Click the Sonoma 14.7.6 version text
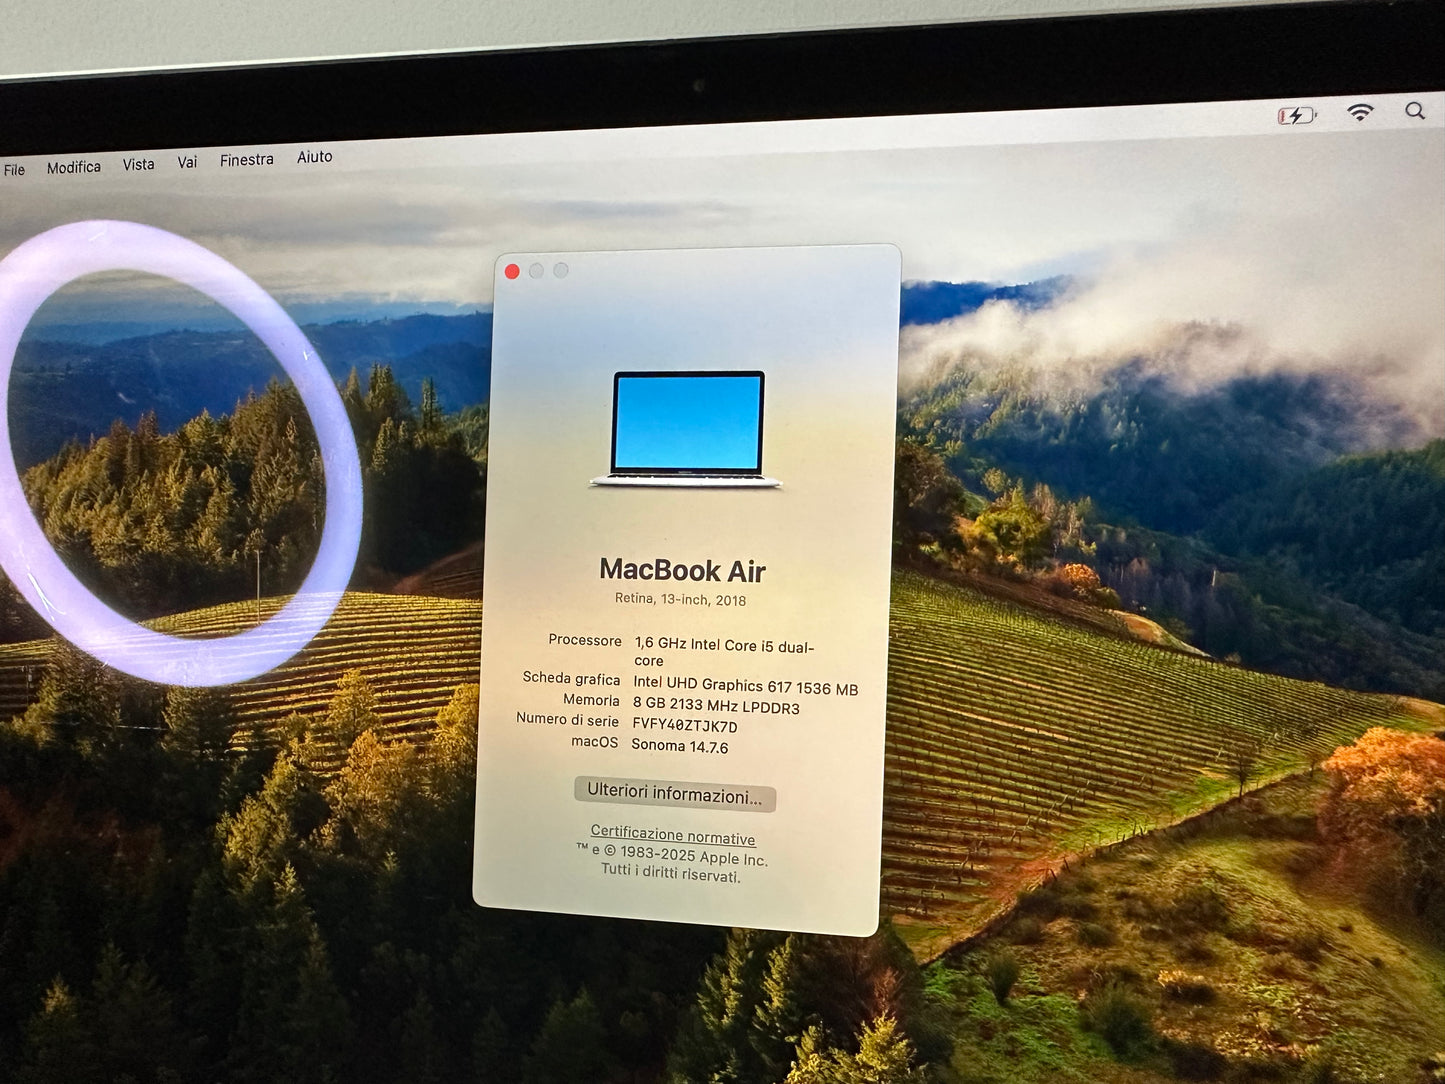 coord(679,746)
